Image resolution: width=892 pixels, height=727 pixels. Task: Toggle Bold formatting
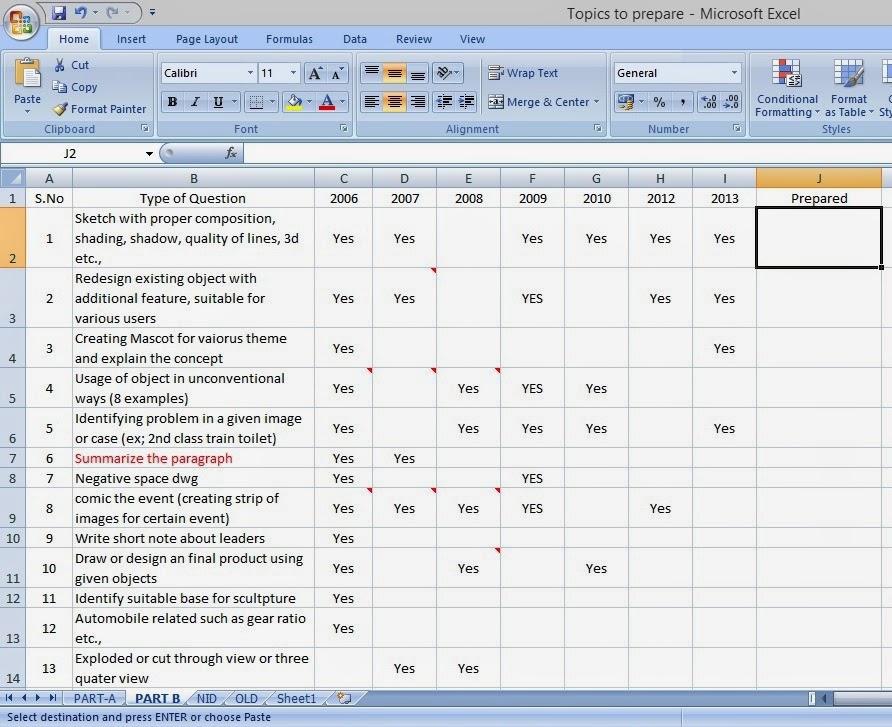[x=172, y=102]
